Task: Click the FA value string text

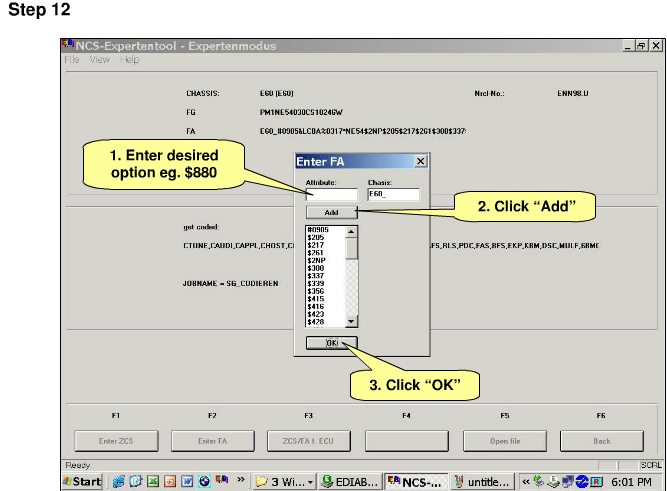Action: coord(363,131)
